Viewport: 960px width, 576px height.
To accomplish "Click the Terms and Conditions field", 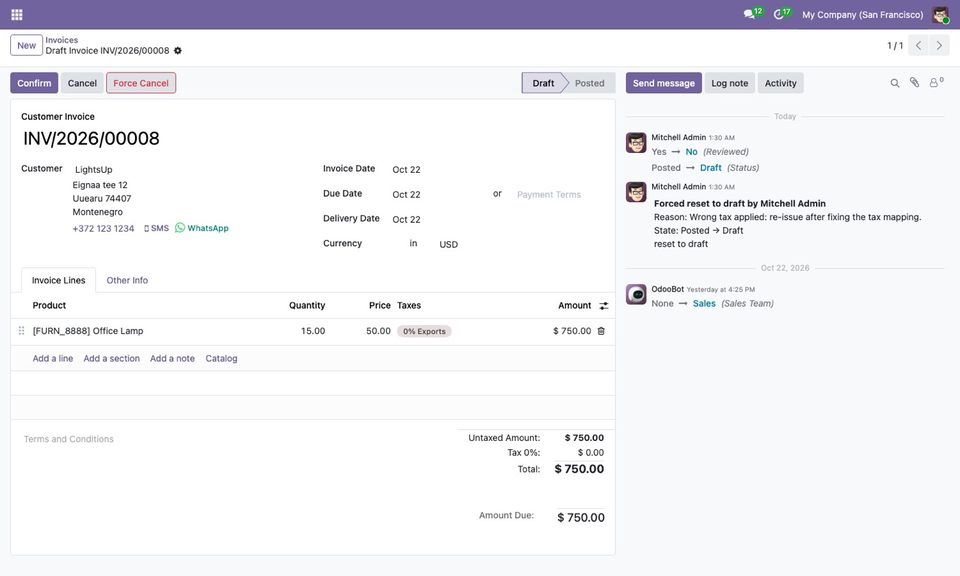I will point(69,439).
